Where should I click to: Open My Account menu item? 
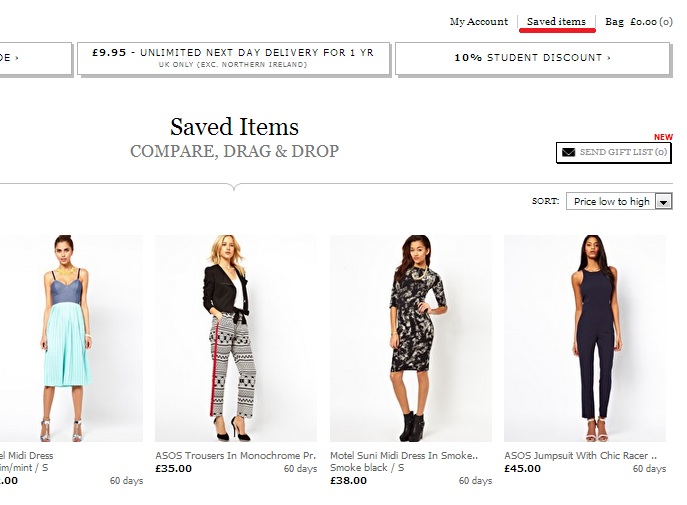(479, 21)
